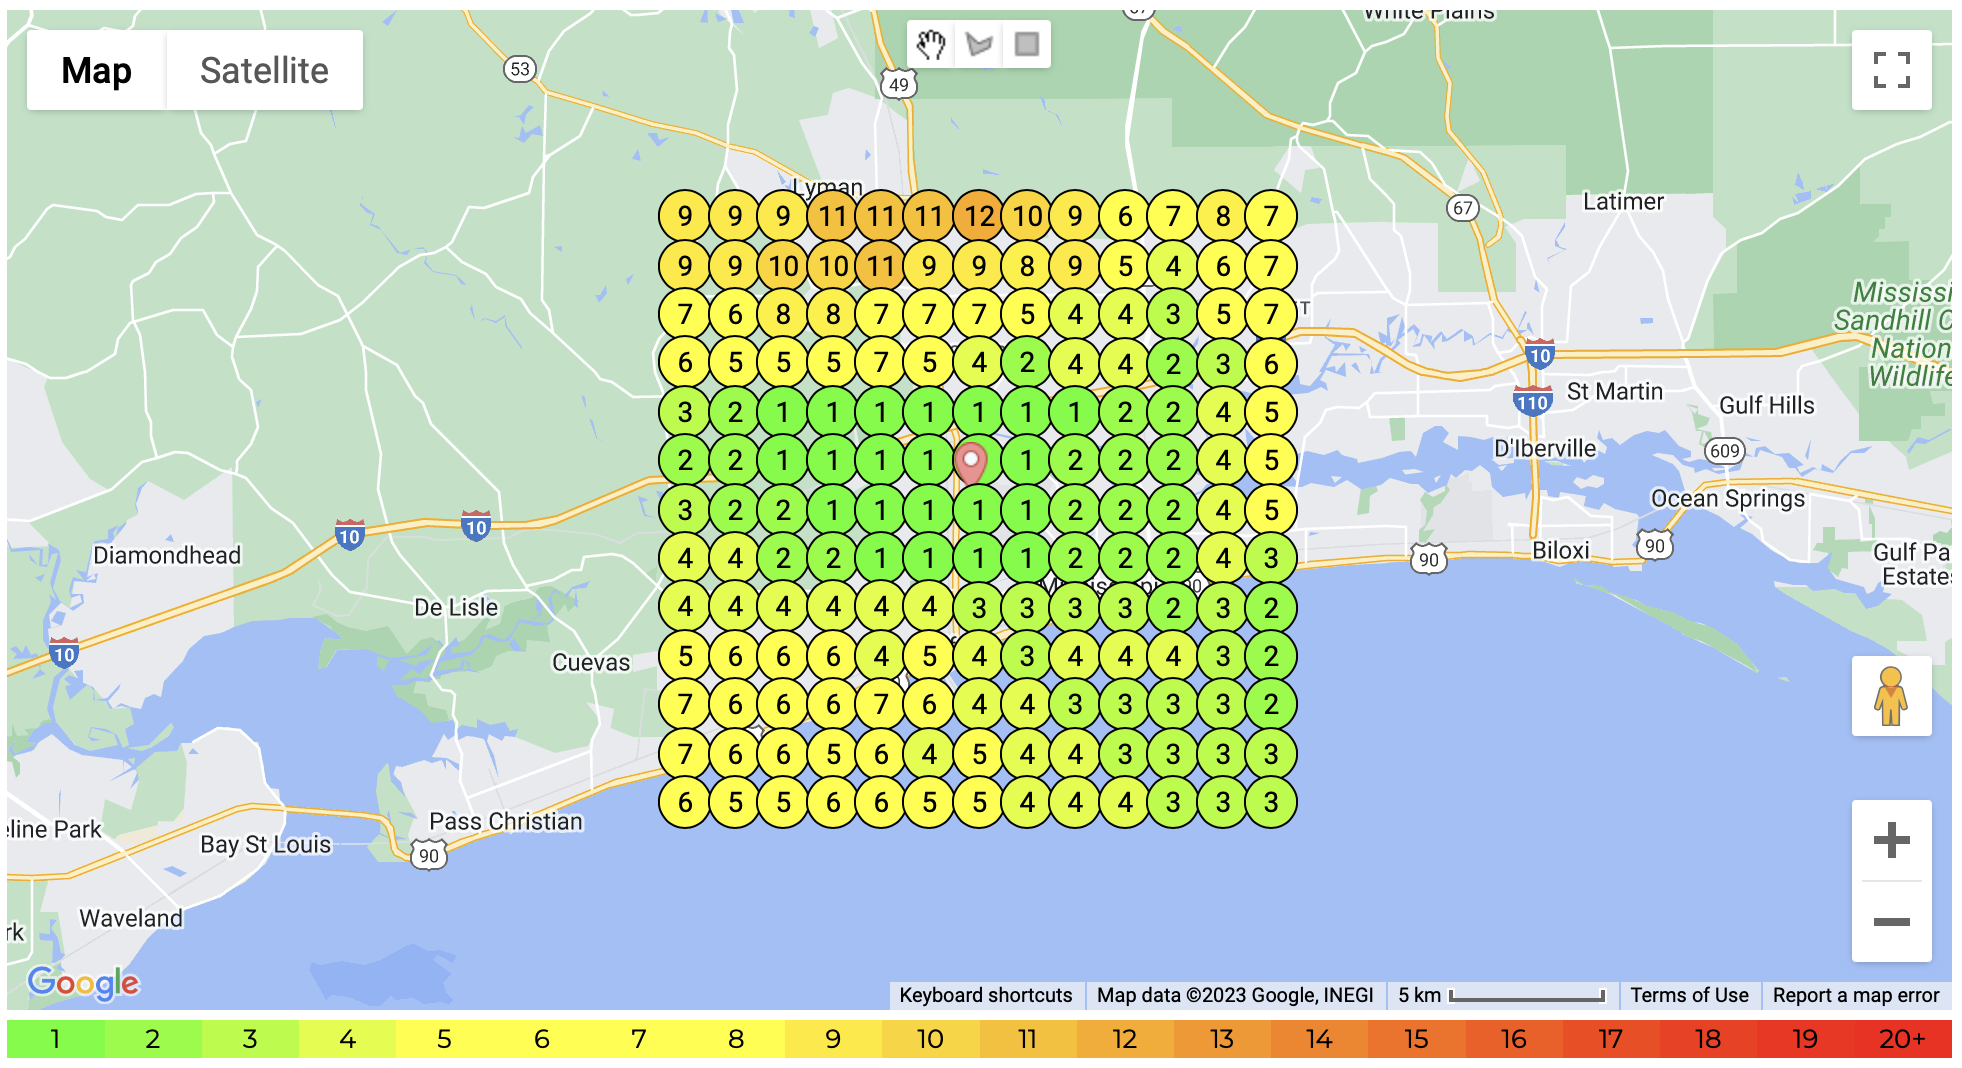This screenshot has width=1962, height=1068.
Task: Select legend swatch labeled 7
Action: (639, 1039)
